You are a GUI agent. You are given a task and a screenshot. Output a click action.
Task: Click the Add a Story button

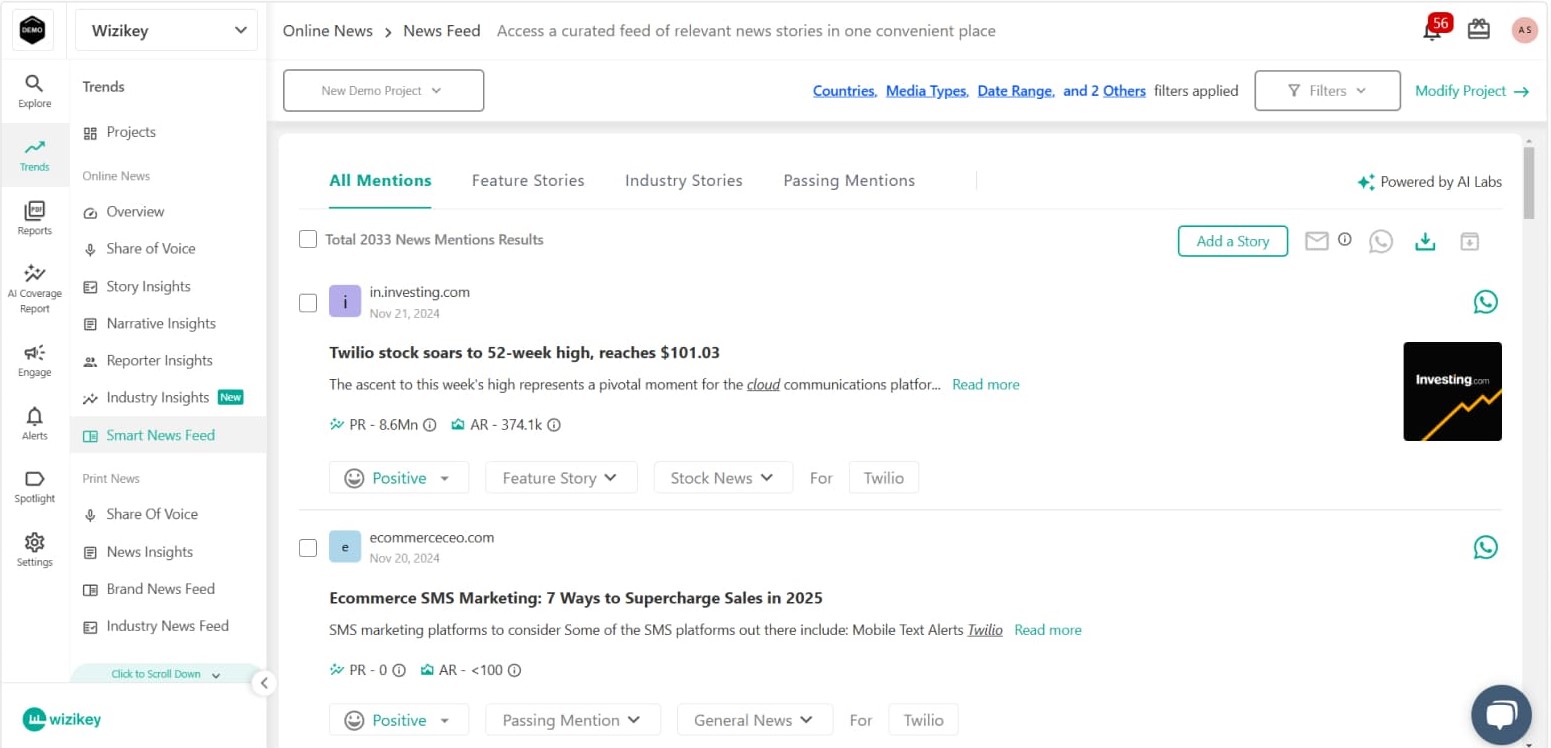click(x=1232, y=241)
